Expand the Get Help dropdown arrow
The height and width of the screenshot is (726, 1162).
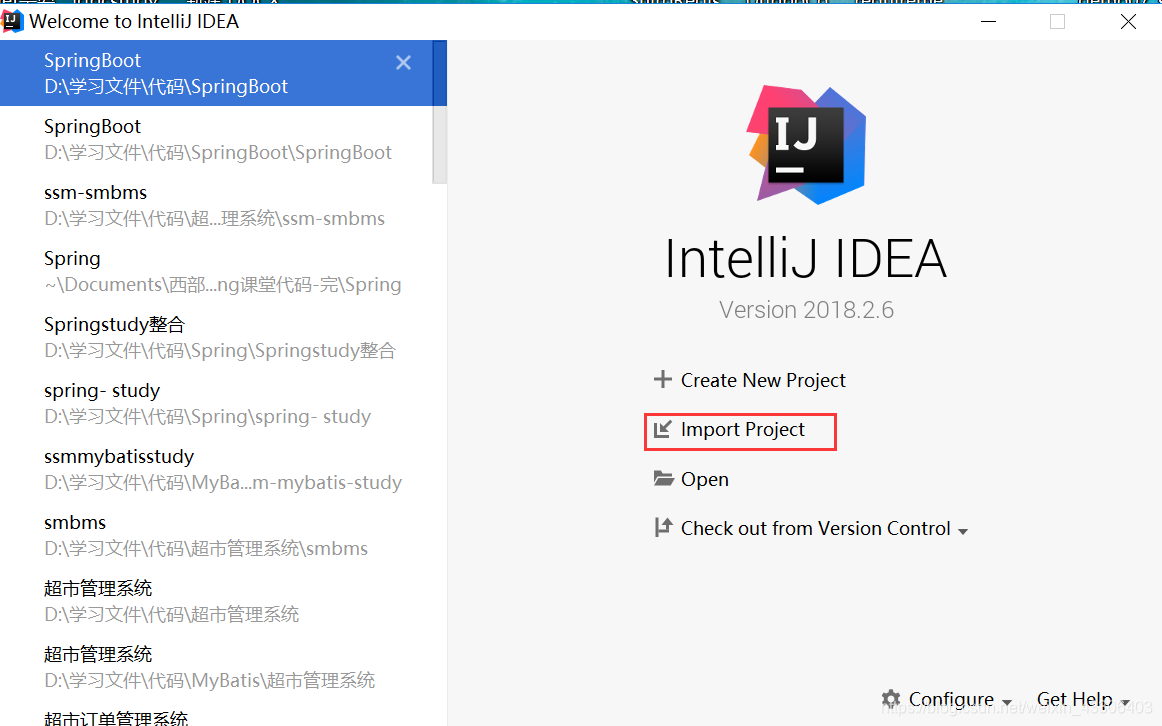click(x=1125, y=702)
